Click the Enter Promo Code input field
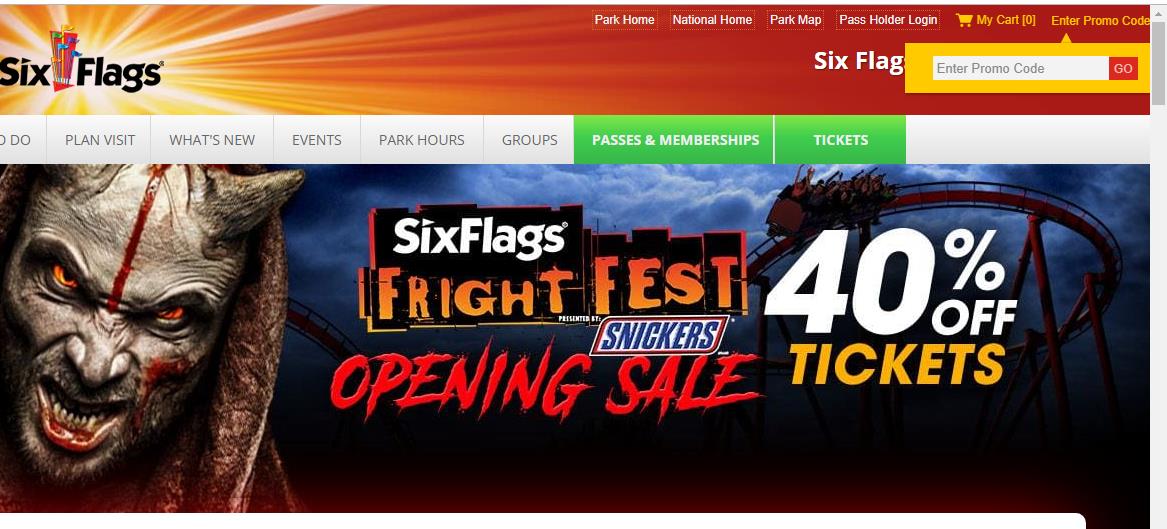Viewport: 1167px width, 529px height. 1020,68
